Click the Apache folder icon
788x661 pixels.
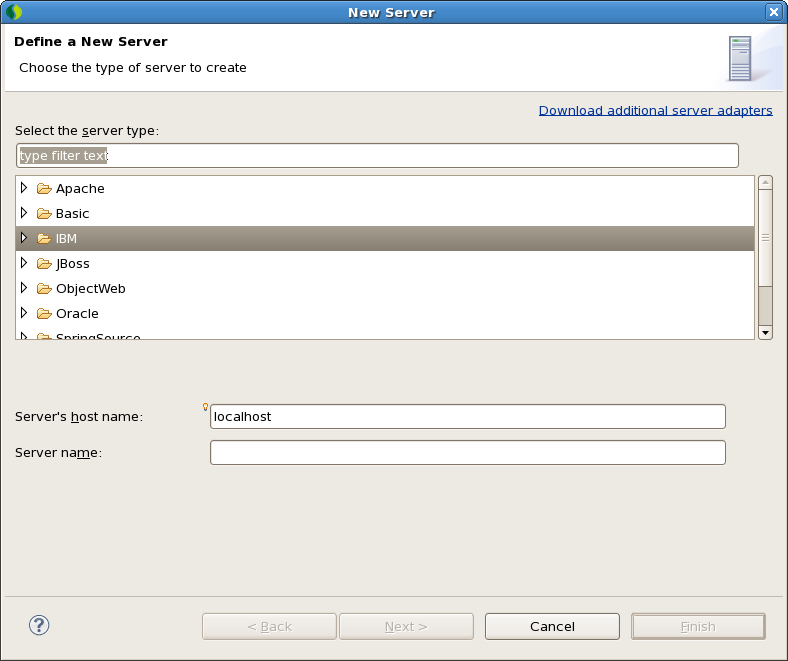44,188
